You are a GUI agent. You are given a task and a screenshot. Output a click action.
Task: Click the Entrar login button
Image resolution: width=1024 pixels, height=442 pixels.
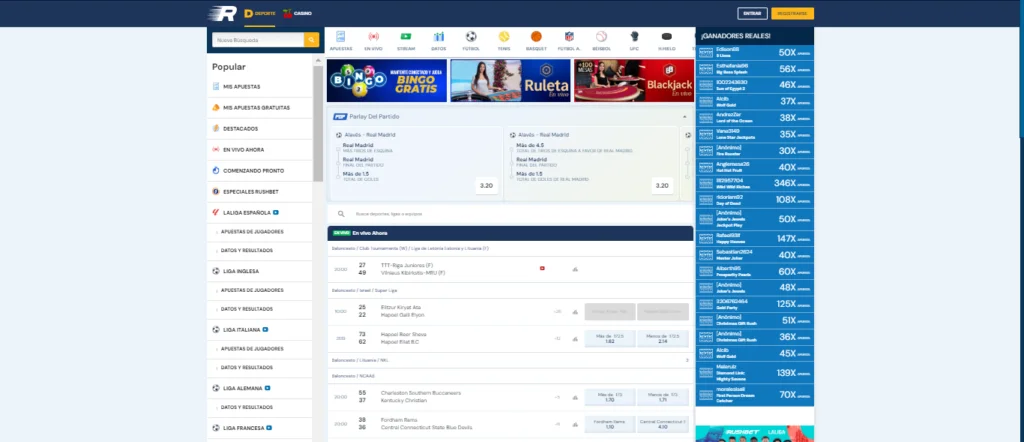(752, 13)
